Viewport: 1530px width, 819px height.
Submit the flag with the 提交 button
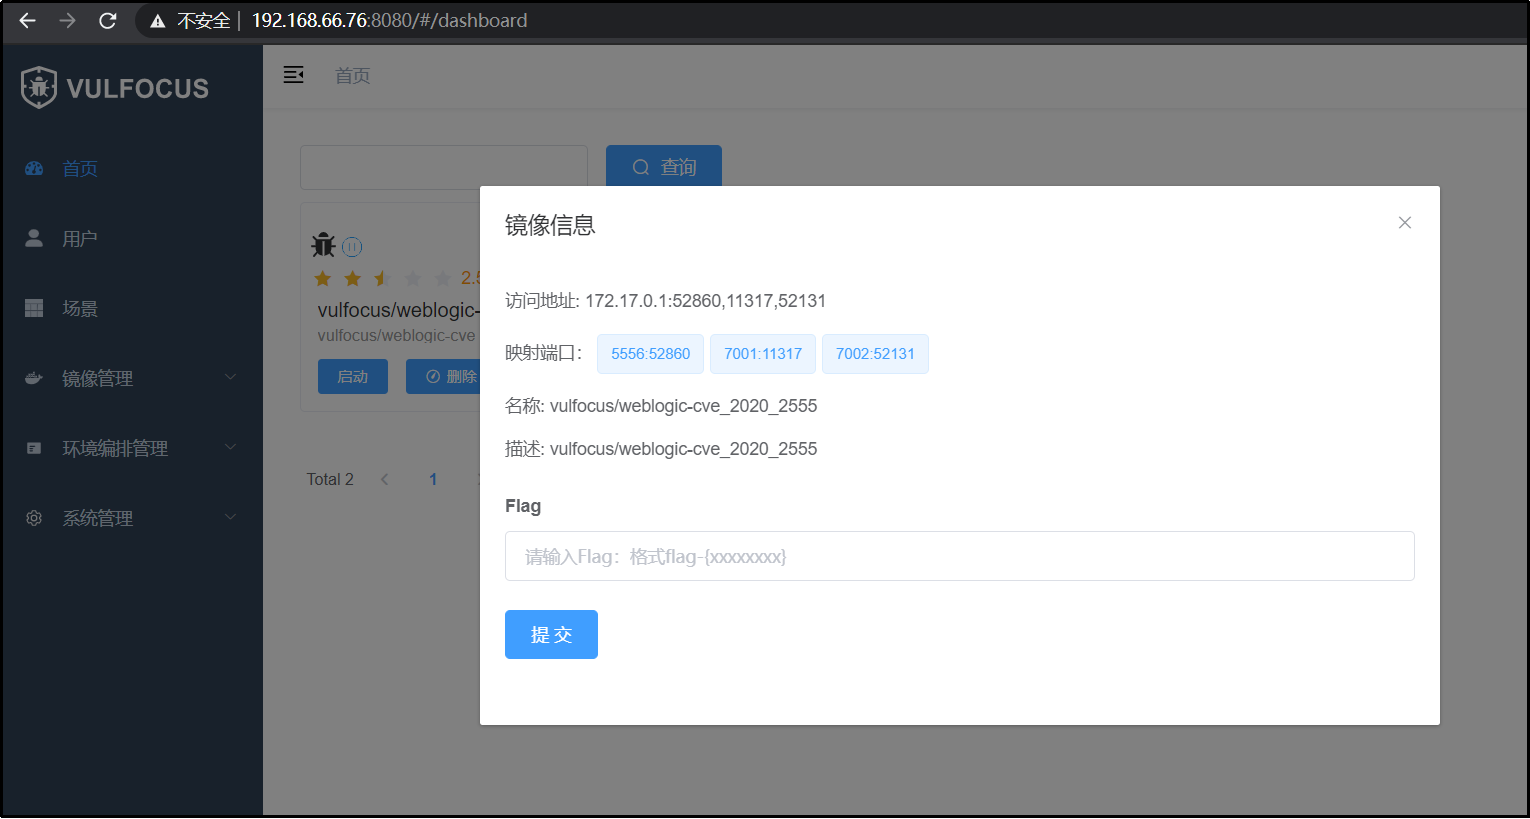(x=551, y=634)
